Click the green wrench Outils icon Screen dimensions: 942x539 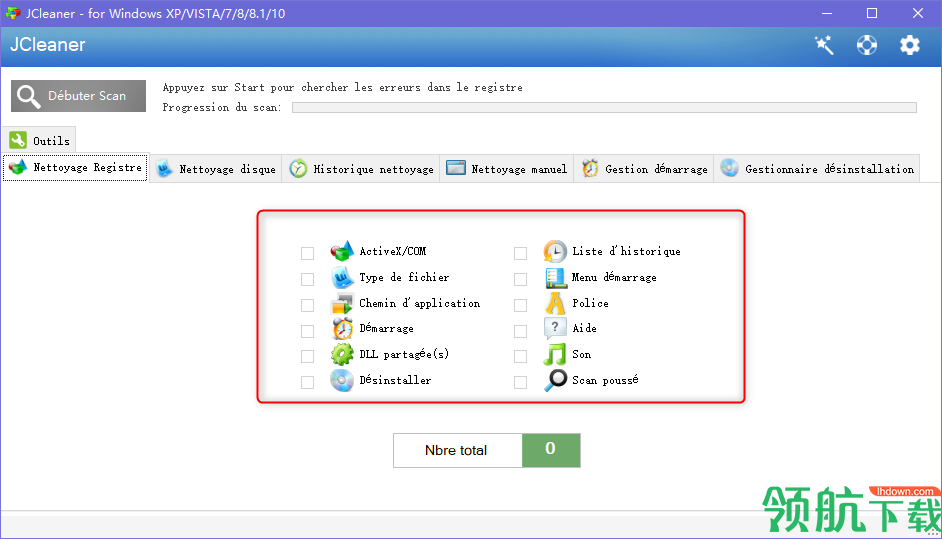coord(18,140)
